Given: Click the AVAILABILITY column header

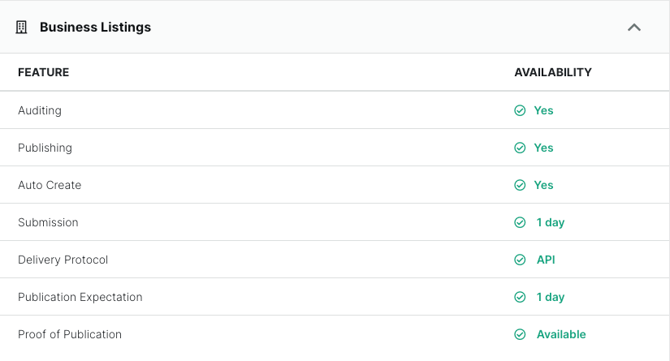Looking at the screenshot, I should pos(553,72).
